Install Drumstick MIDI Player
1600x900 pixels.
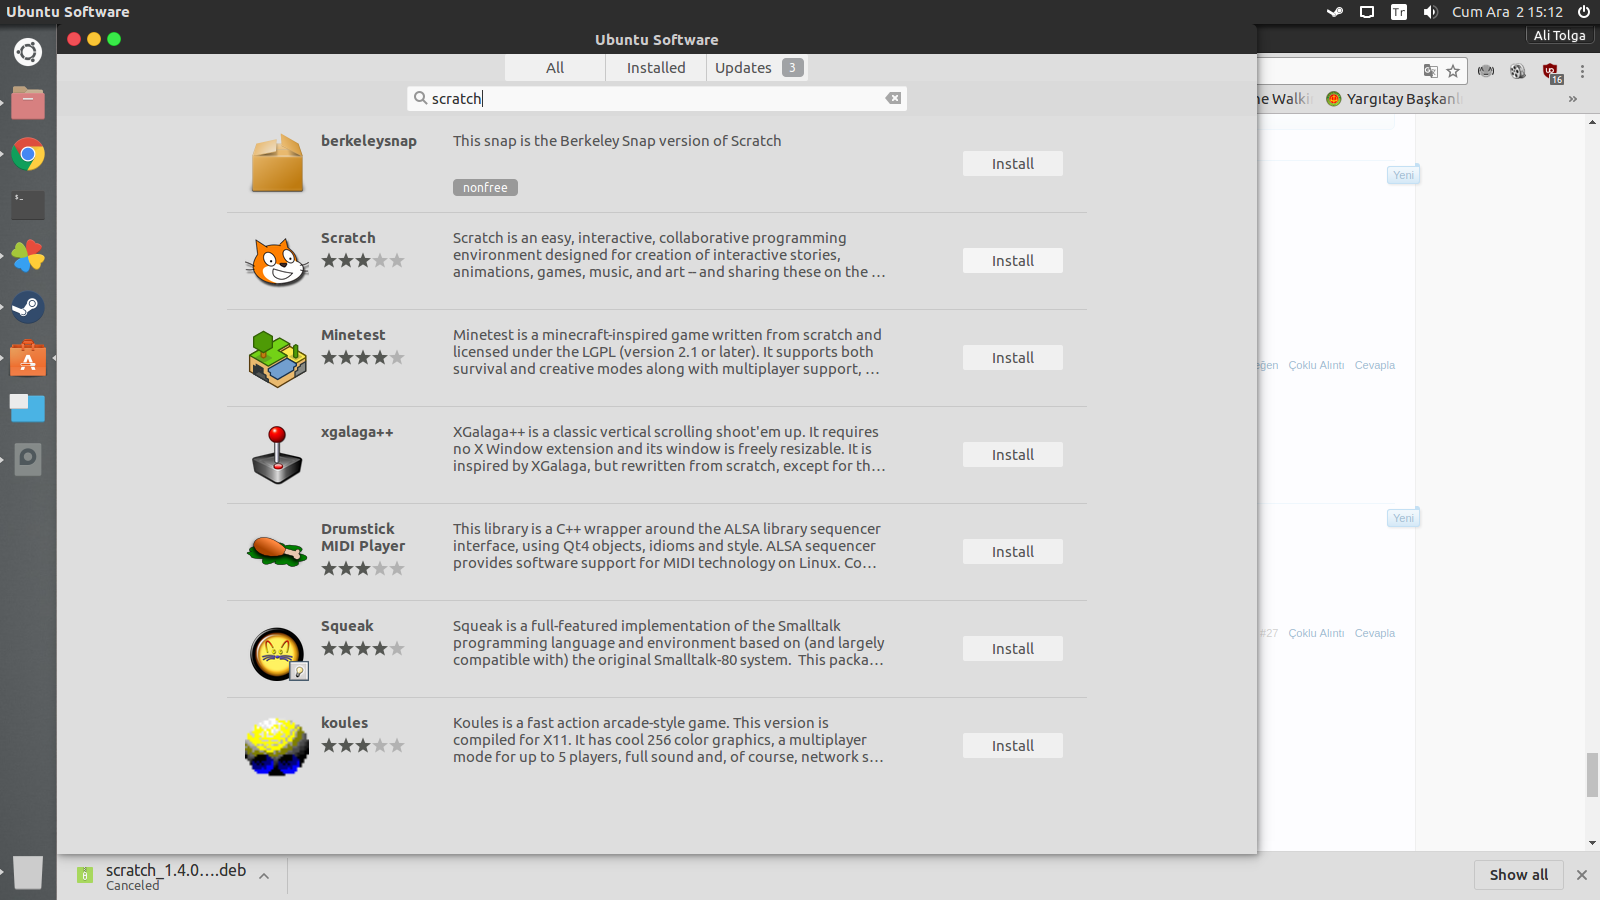pyautogui.click(x=1013, y=552)
